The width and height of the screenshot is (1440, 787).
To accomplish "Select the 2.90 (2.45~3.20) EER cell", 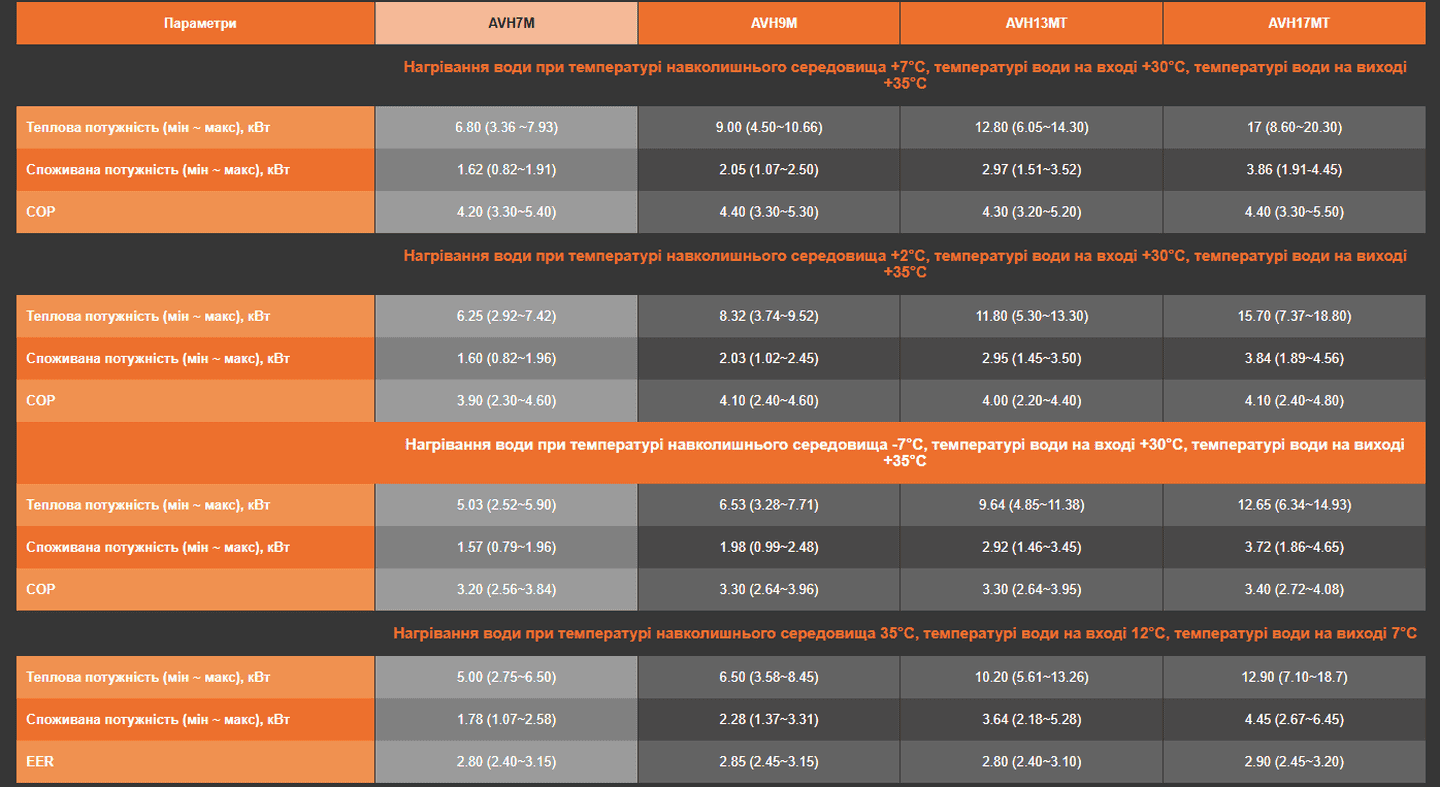I will point(1294,761).
